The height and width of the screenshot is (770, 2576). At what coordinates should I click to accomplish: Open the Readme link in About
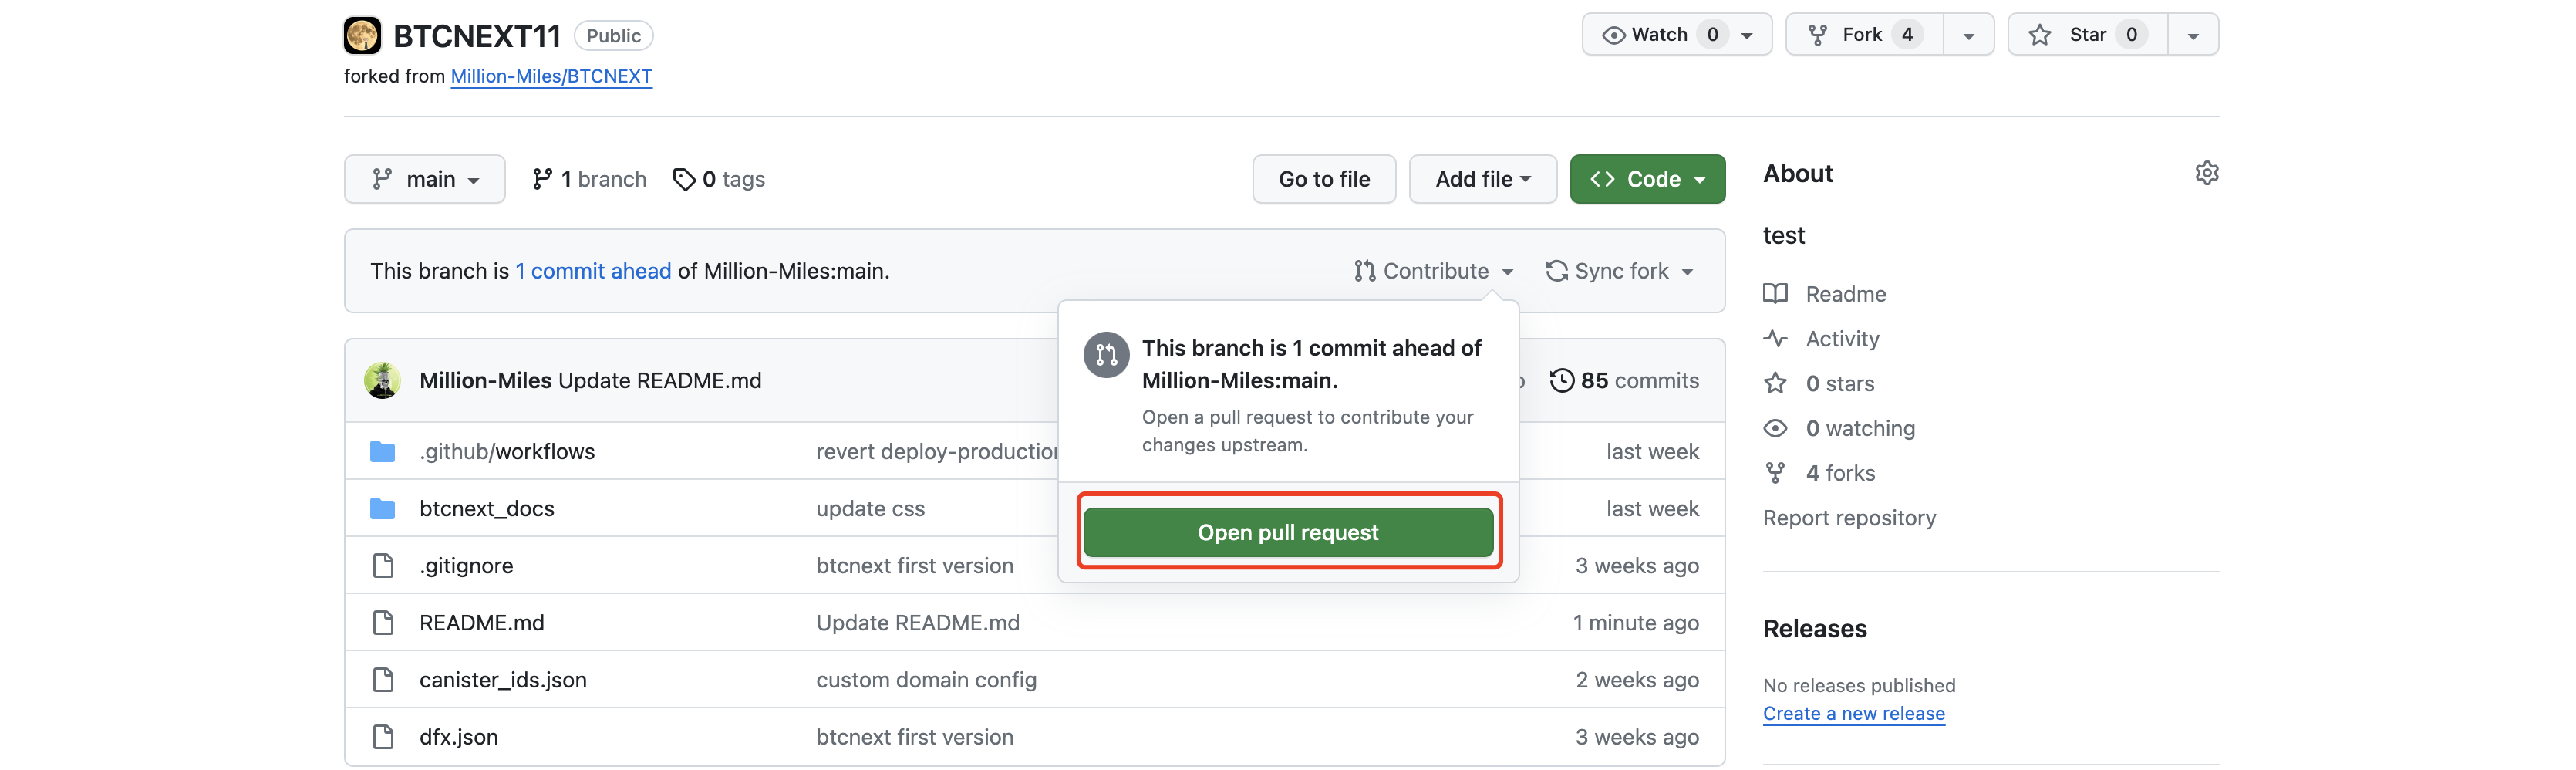tap(1825, 293)
